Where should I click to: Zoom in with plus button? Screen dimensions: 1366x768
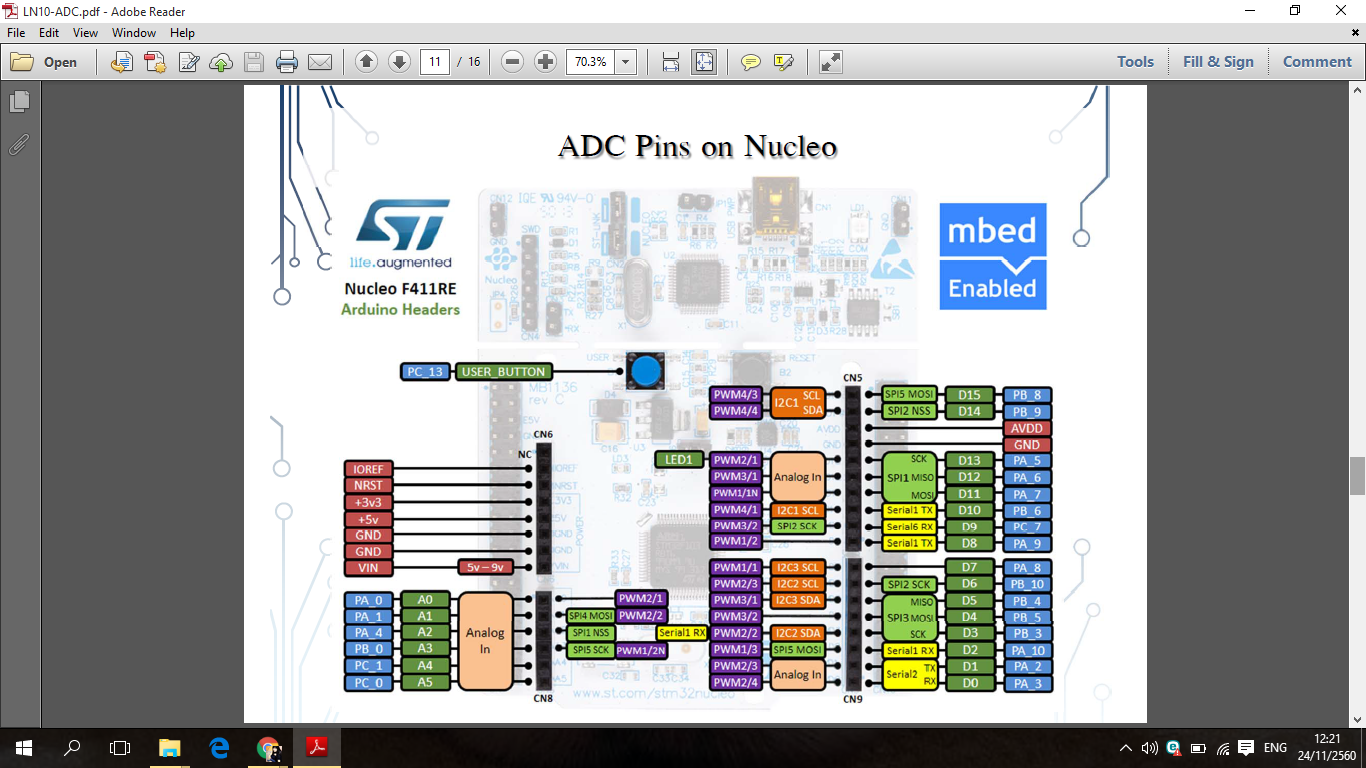[545, 62]
